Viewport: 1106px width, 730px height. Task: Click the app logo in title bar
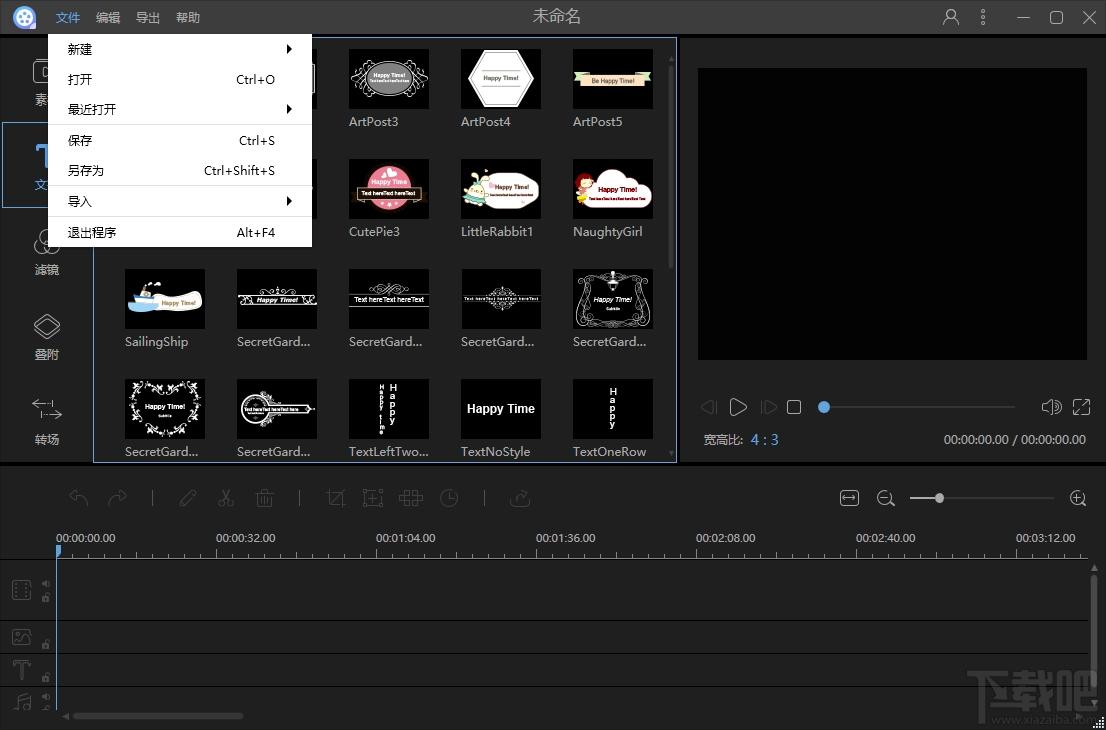coord(25,18)
